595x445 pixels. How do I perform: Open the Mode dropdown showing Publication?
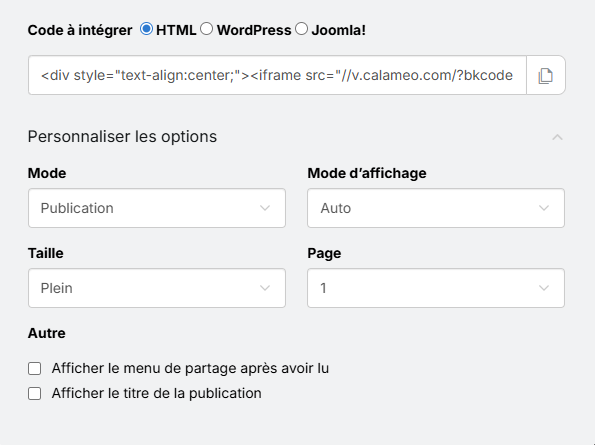(157, 208)
